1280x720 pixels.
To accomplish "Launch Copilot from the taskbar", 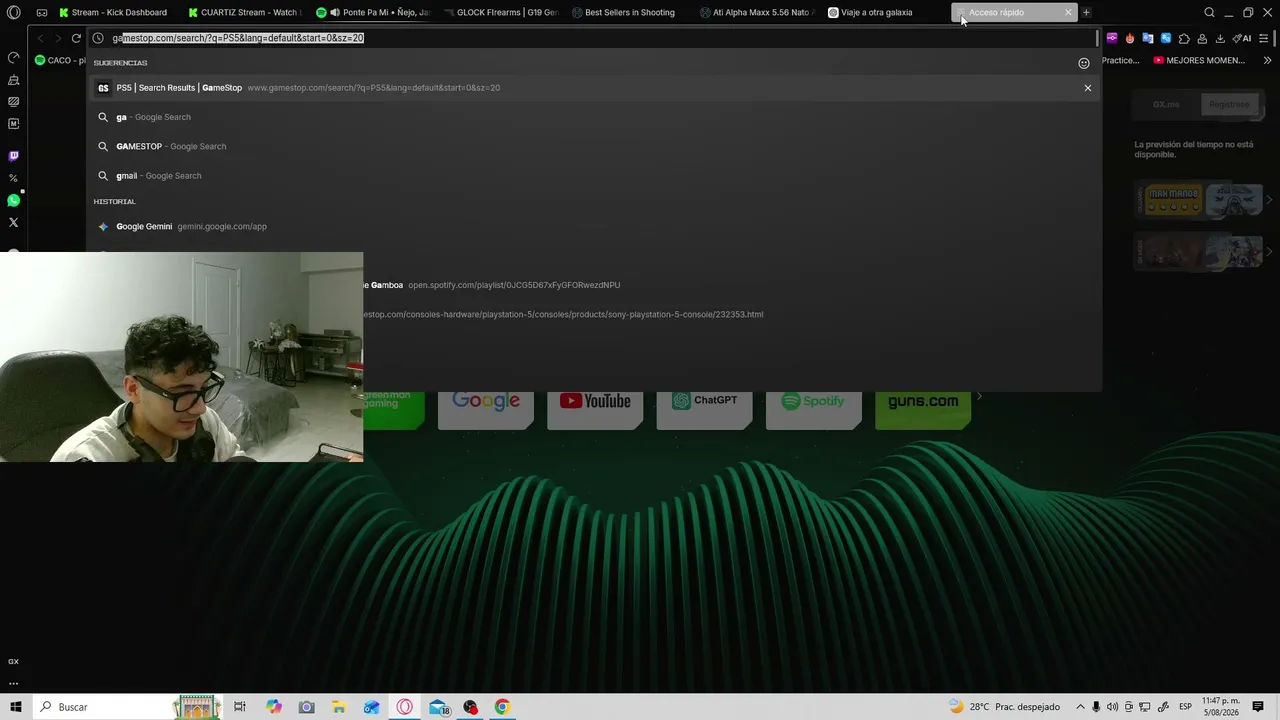I will [x=274, y=707].
